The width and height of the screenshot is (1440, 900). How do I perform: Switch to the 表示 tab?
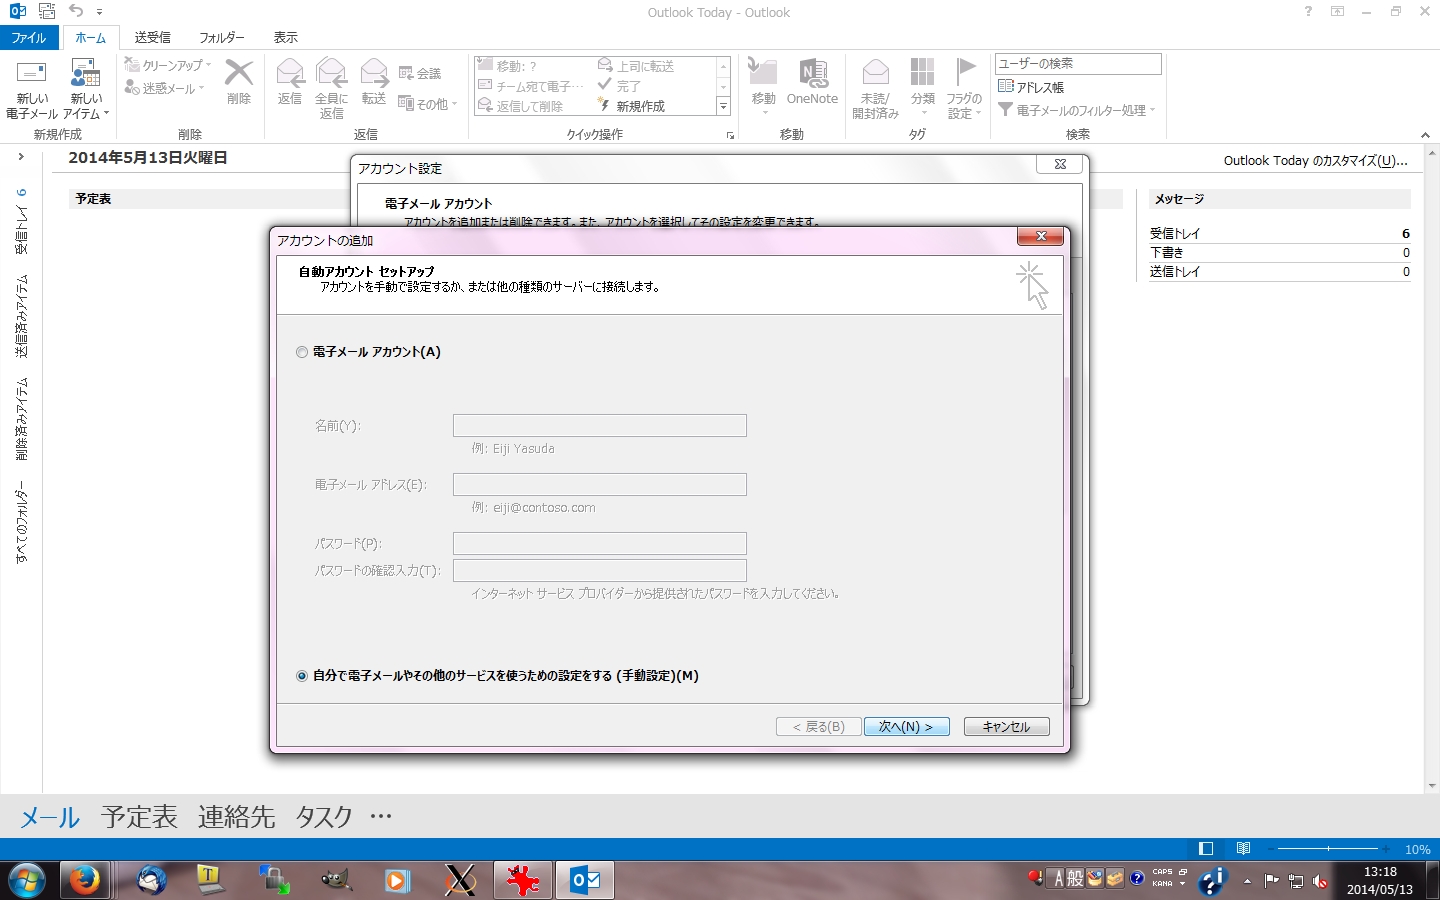pyautogui.click(x=286, y=37)
